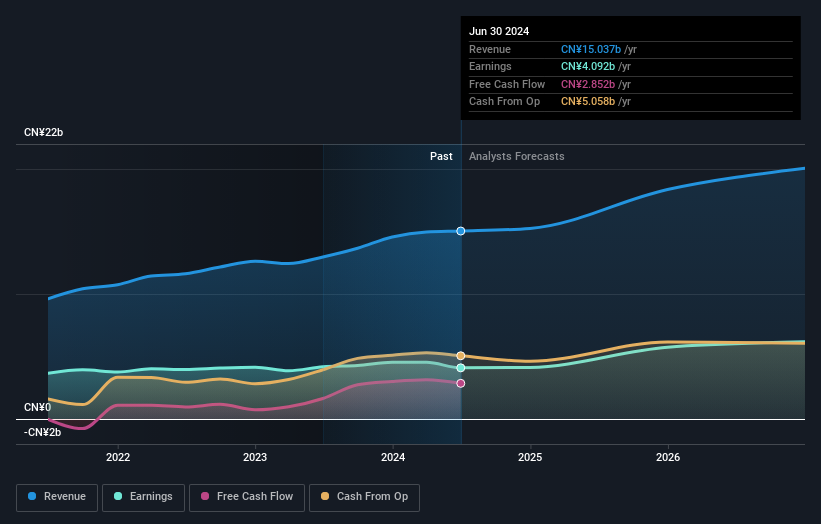Screen dimensions: 821x524
Task: Click the 2026 x-axis label
Action: (x=668, y=457)
